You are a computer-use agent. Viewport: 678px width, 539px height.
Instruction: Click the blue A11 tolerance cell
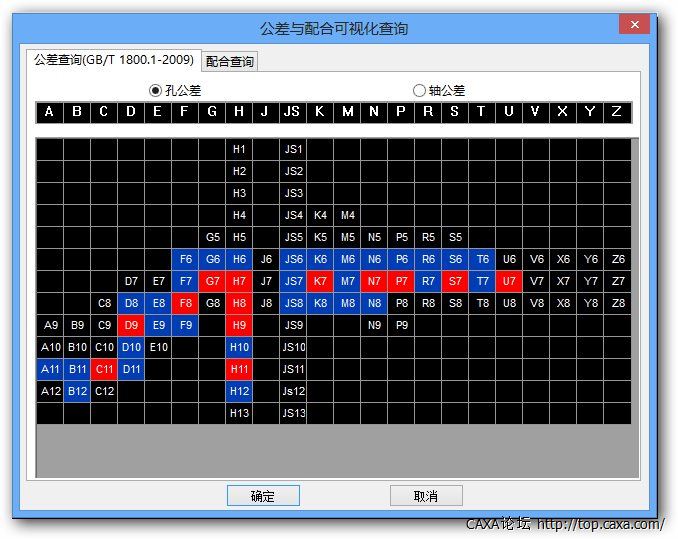[x=50, y=369]
